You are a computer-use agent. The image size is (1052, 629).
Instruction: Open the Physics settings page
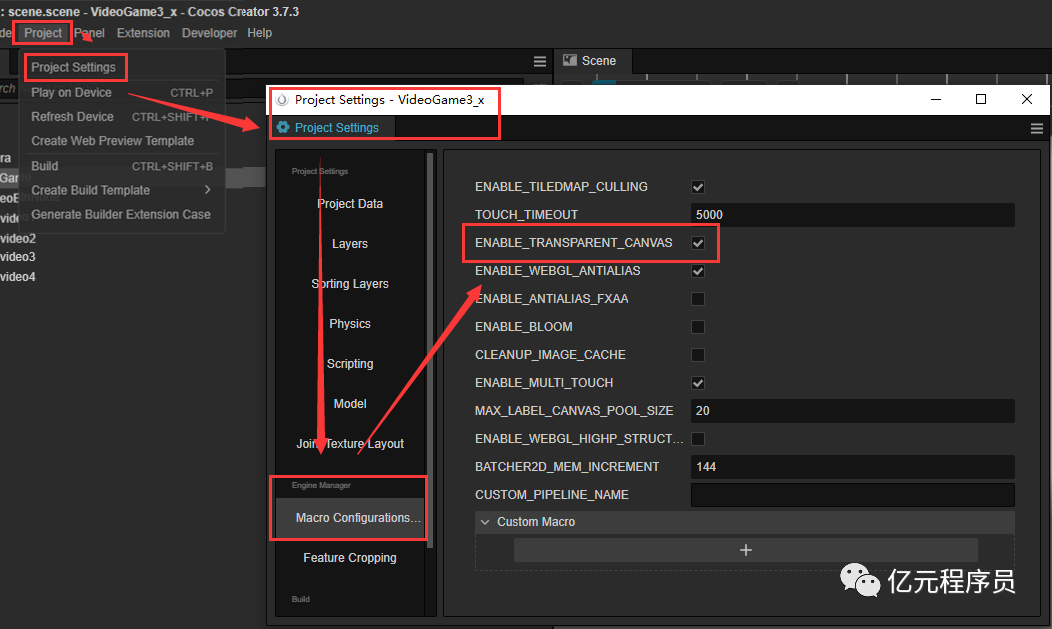click(x=350, y=324)
